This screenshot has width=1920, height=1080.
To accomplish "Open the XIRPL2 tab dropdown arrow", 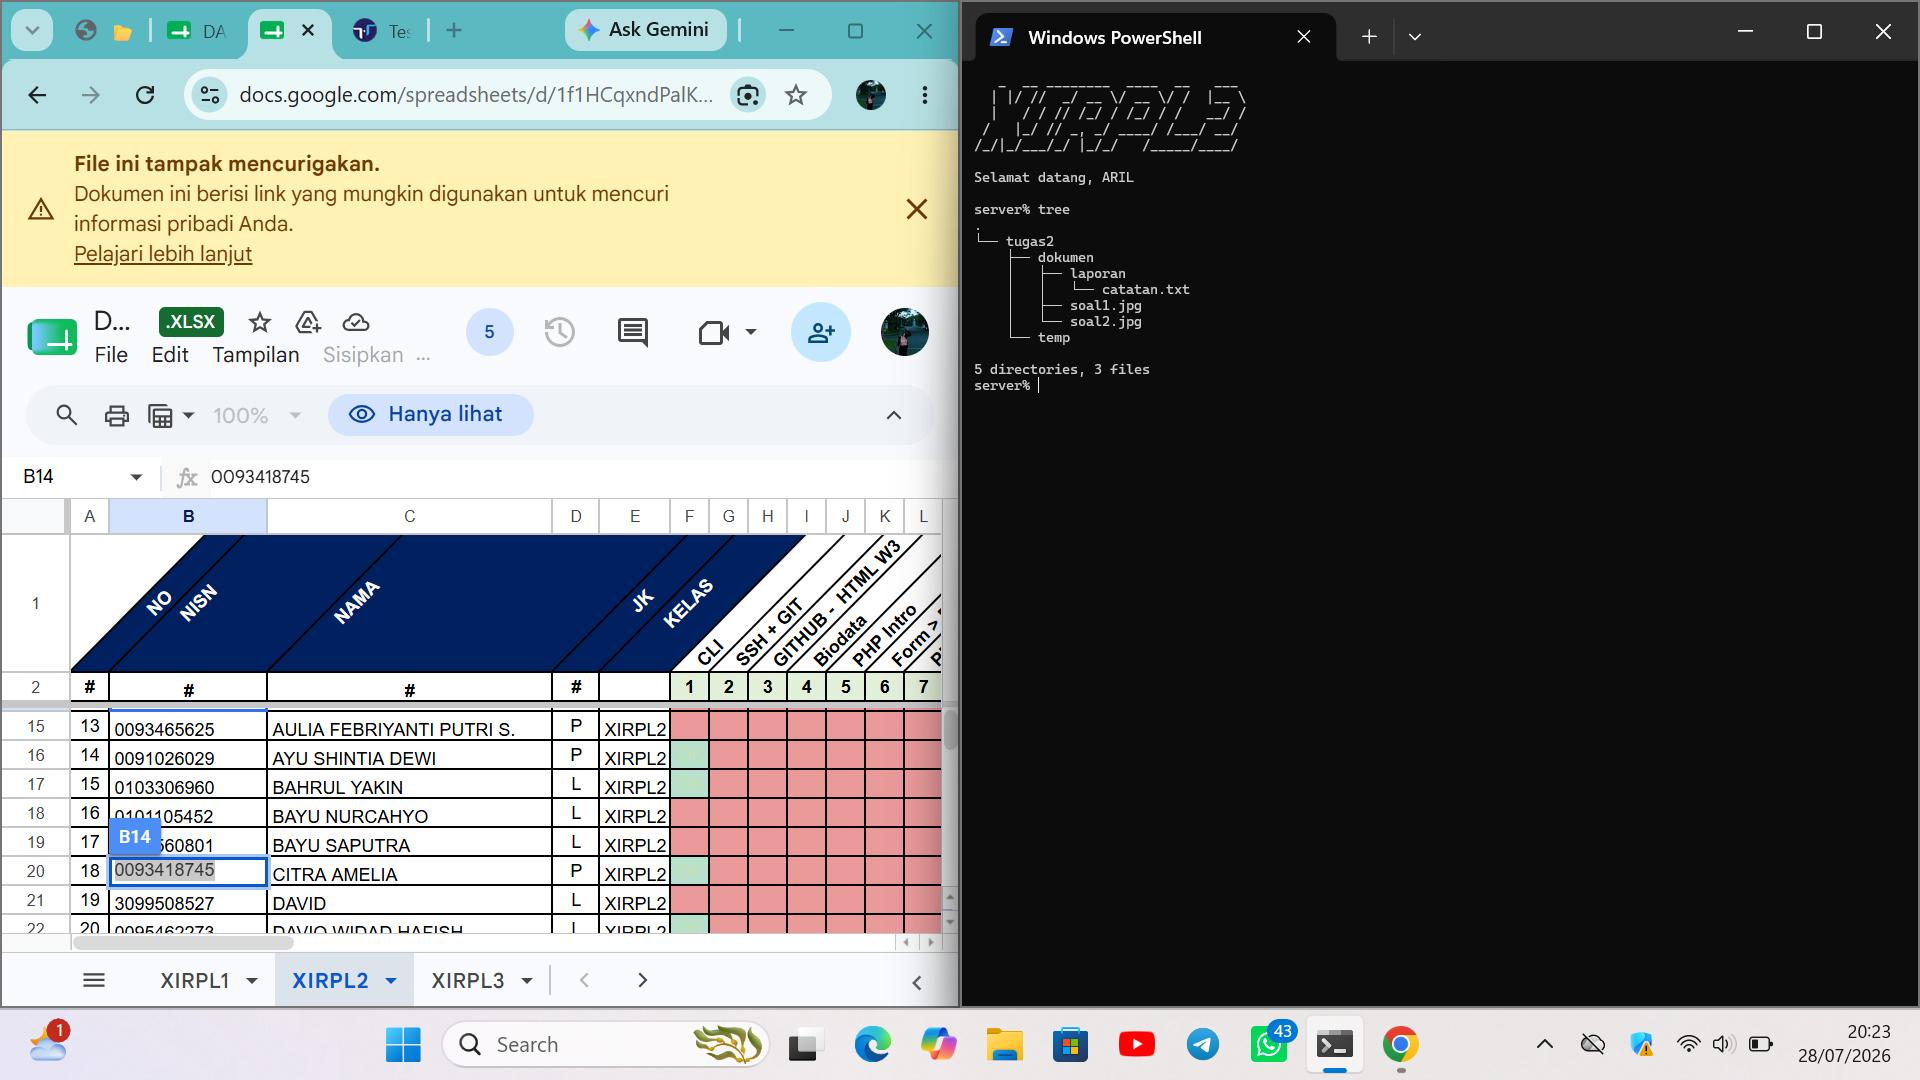I will [391, 981].
